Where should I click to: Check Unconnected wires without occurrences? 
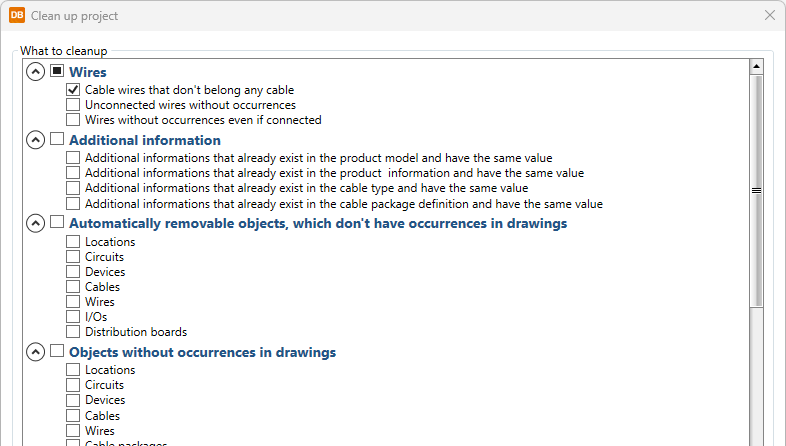click(x=73, y=105)
